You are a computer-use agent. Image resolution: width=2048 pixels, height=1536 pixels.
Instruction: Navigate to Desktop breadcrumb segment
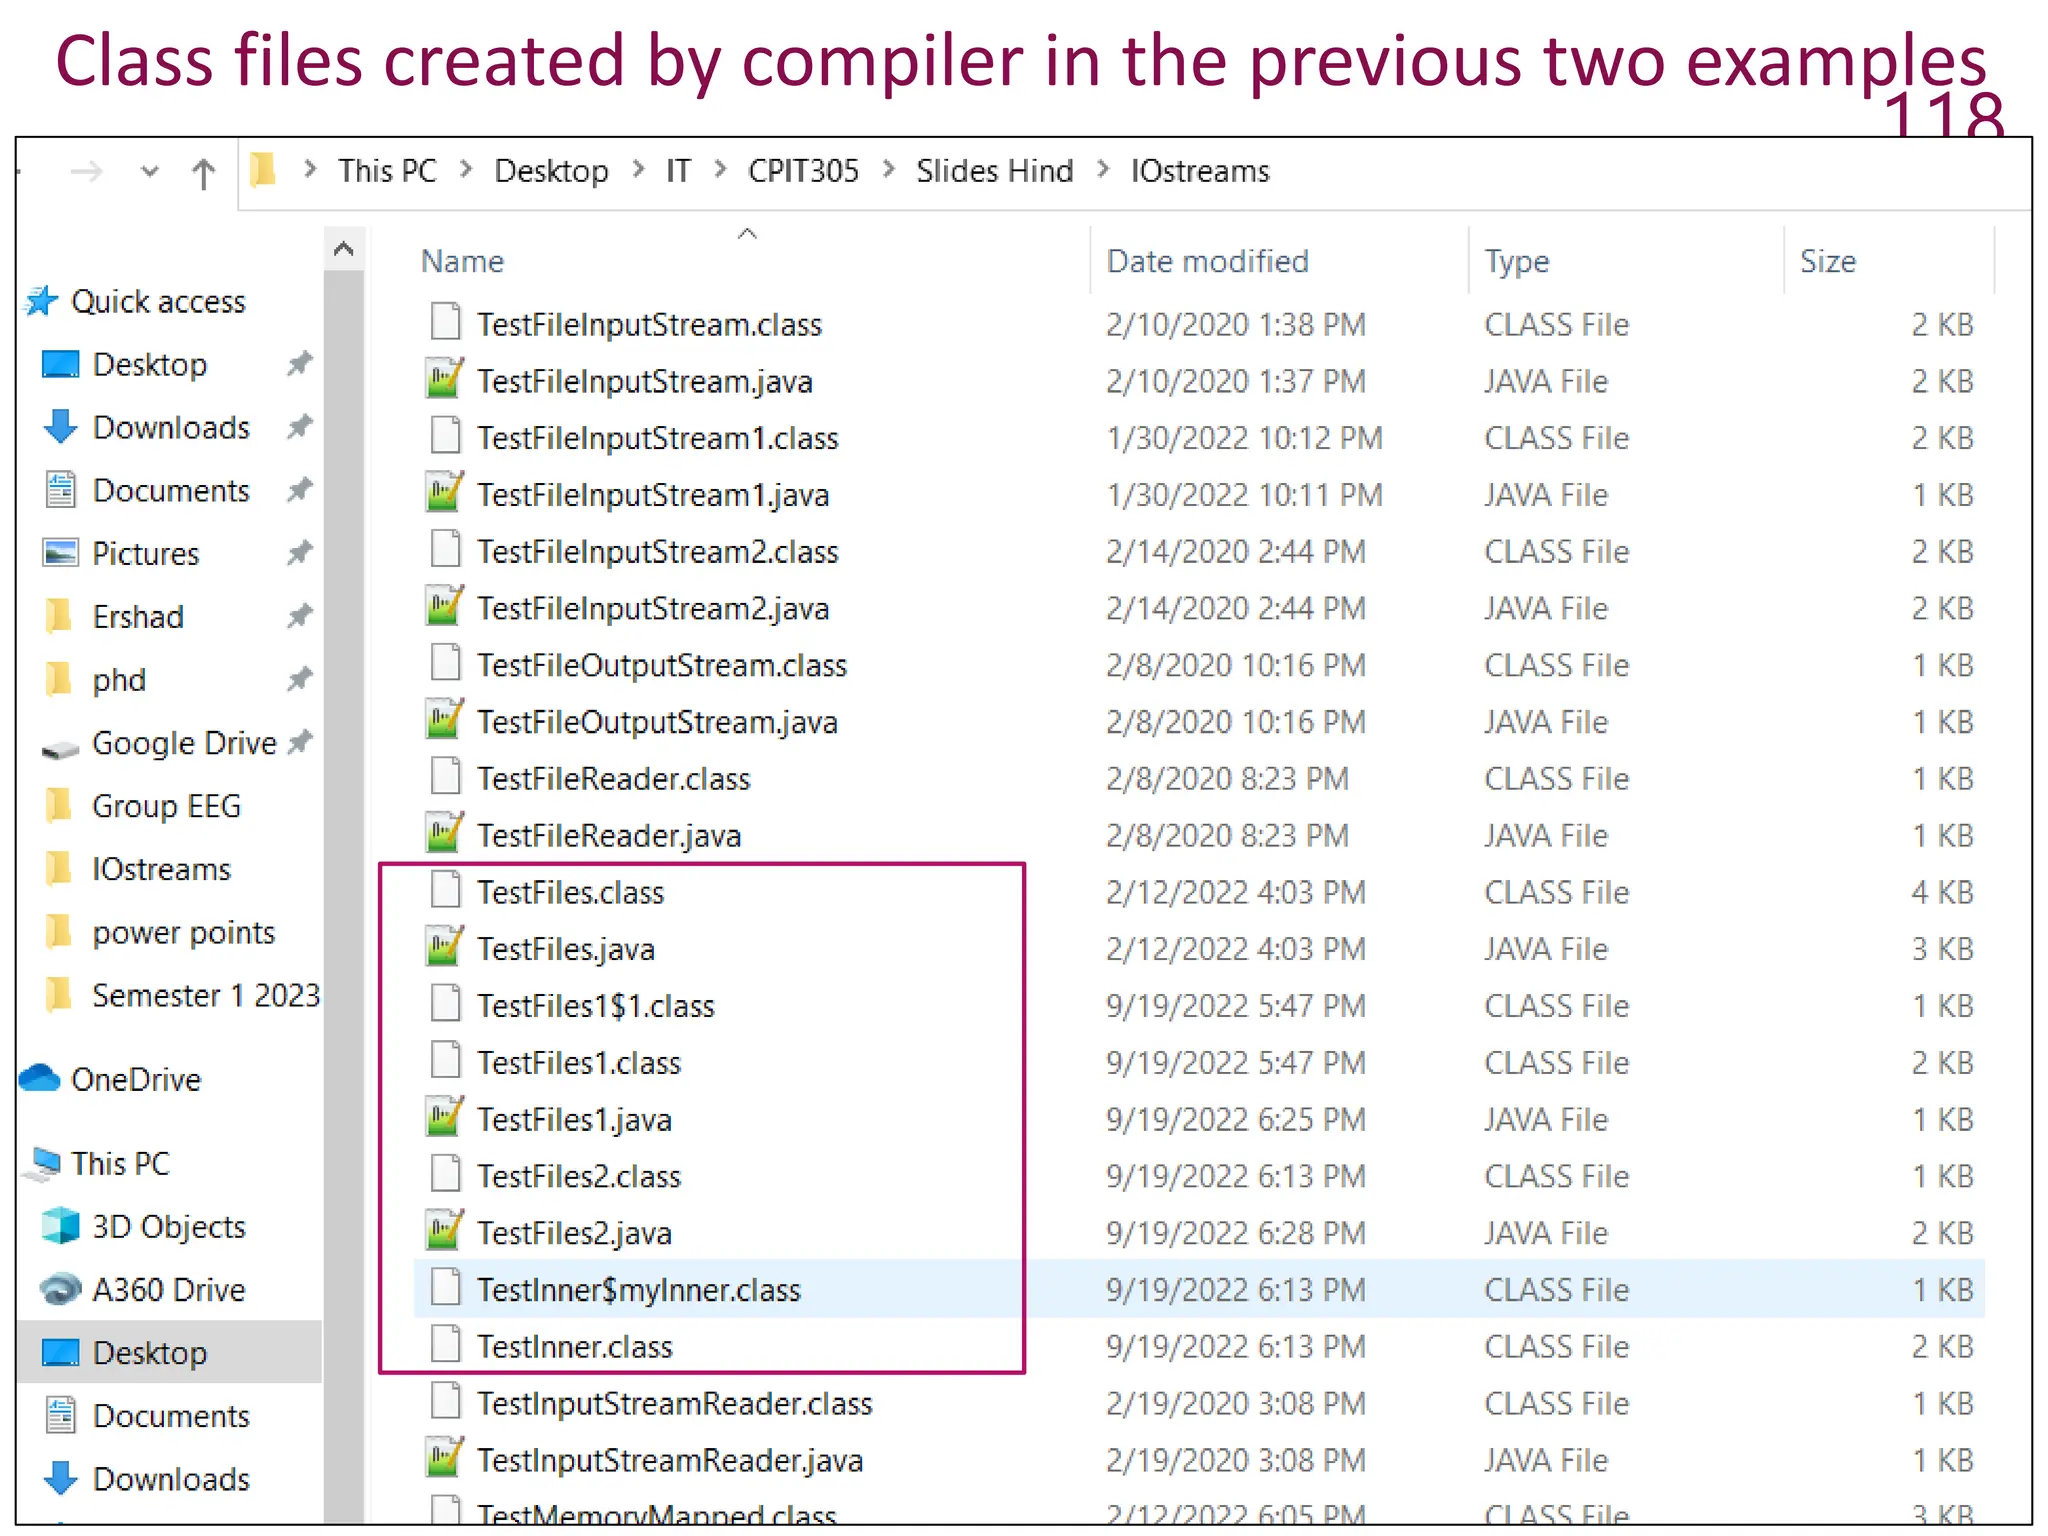pyautogui.click(x=551, y=171)
